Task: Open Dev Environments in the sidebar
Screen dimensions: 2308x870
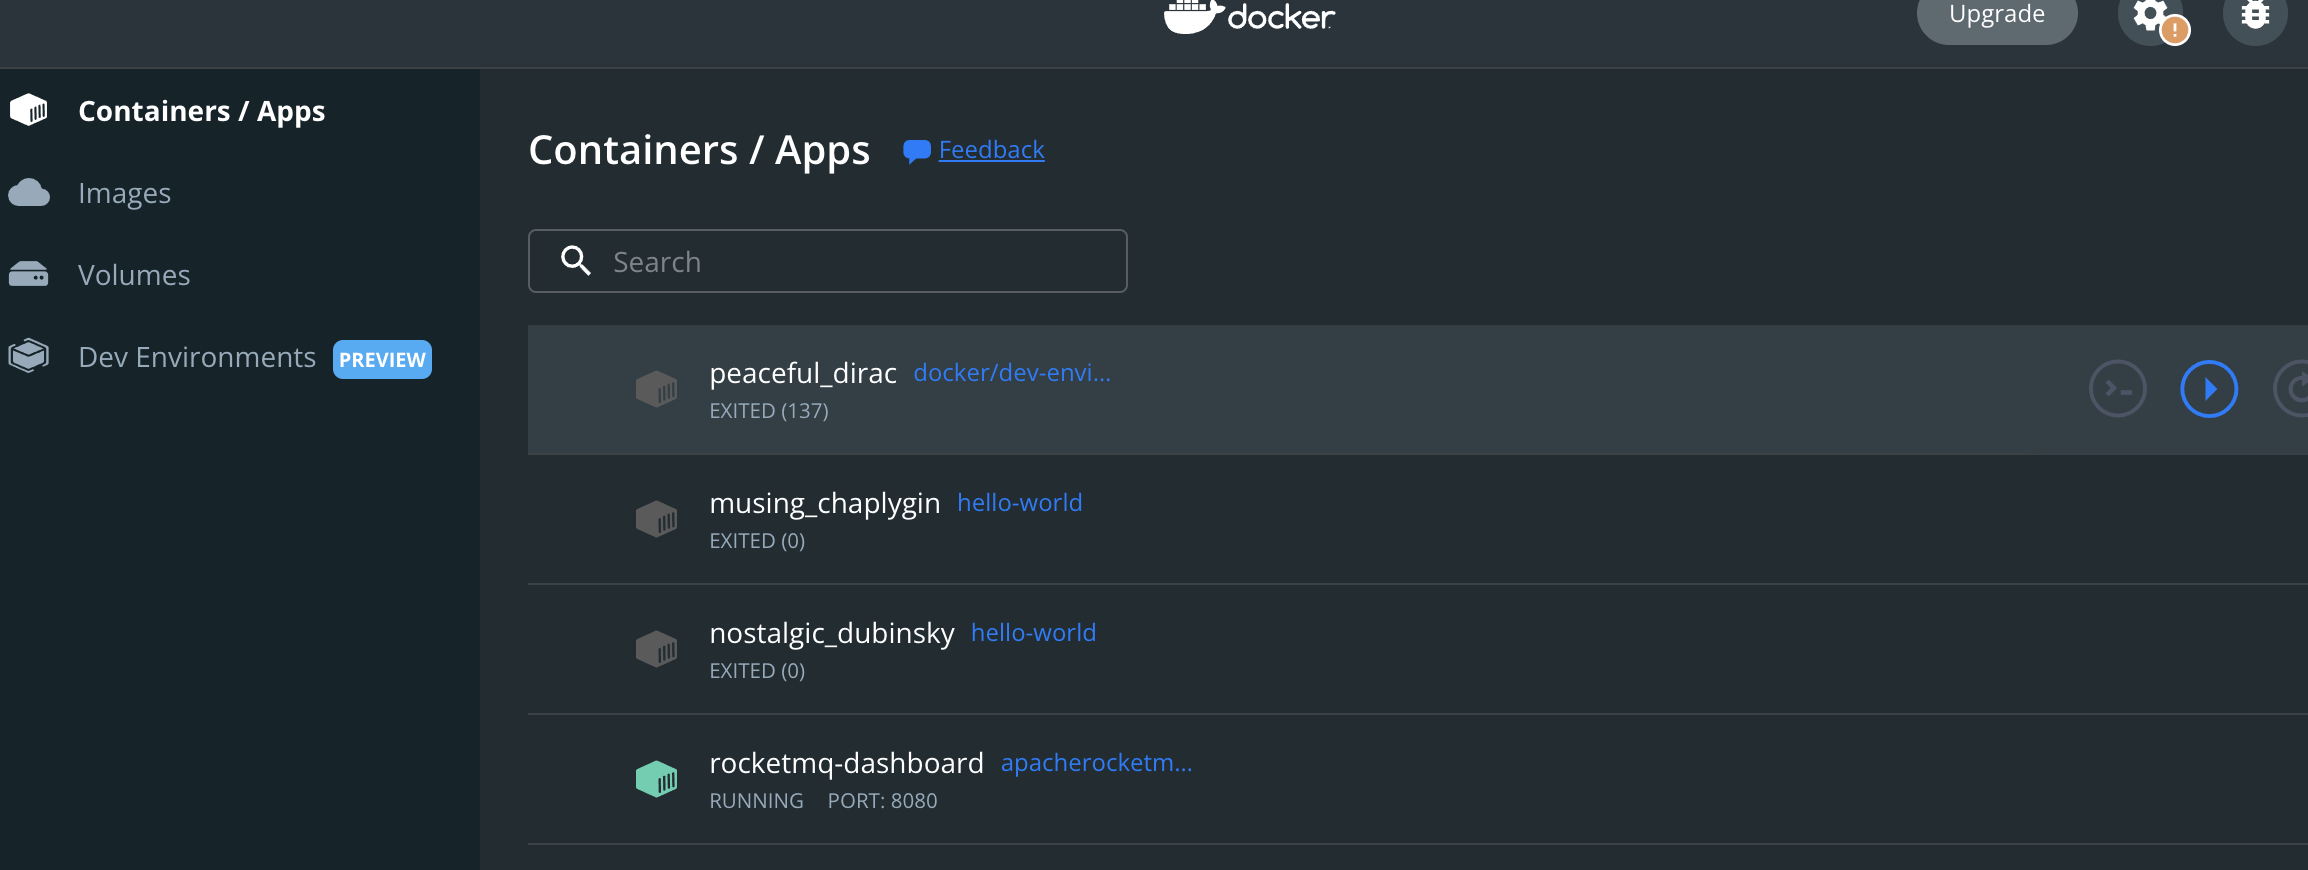Action: coord(196,357)
